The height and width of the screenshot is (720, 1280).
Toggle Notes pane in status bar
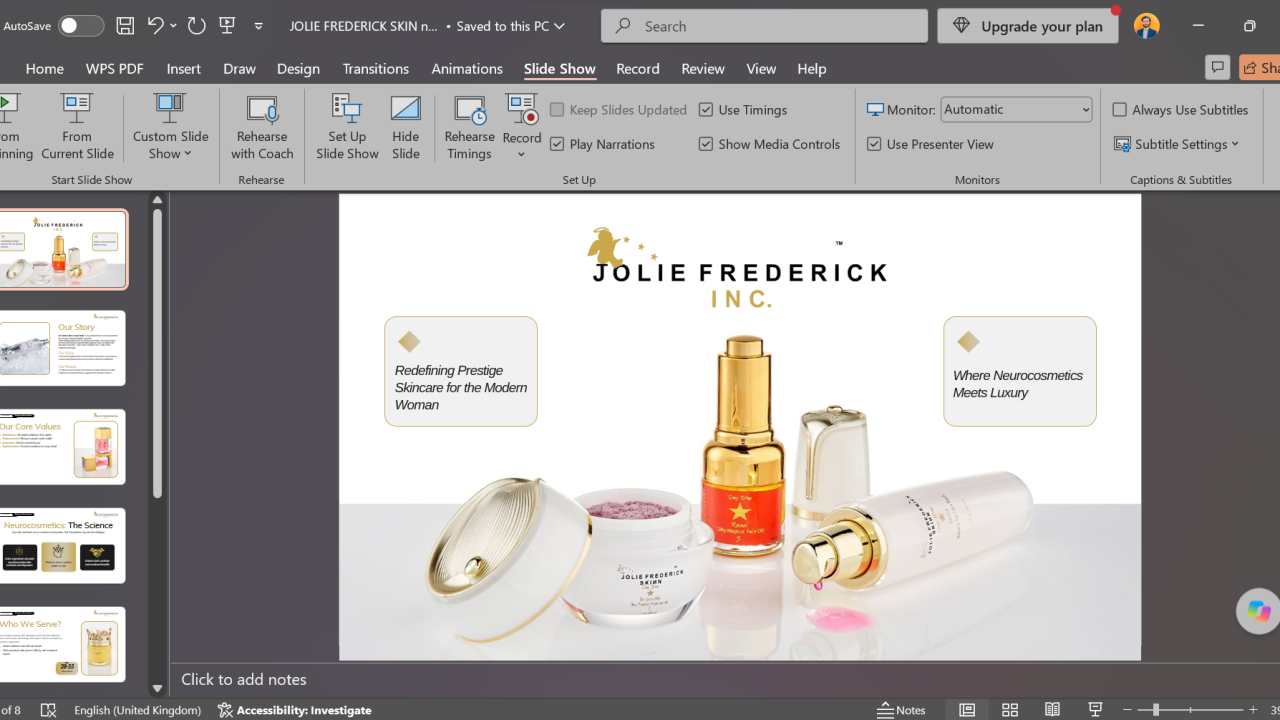click(902, 710)
